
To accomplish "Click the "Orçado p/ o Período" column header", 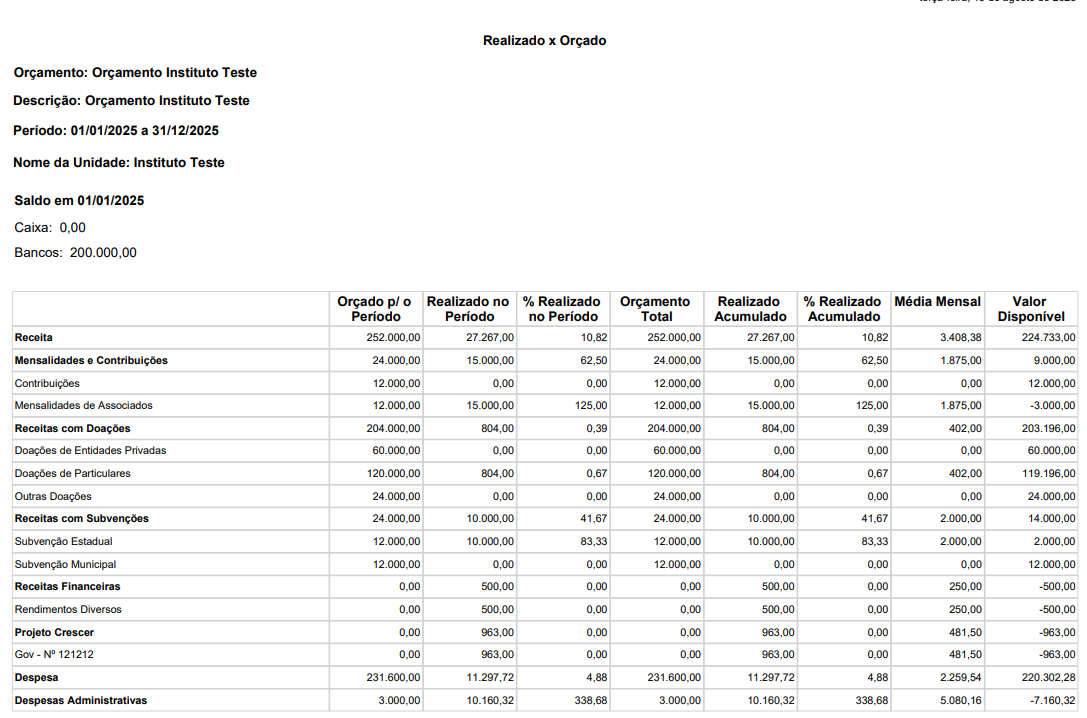I will [x=375, y=309].
